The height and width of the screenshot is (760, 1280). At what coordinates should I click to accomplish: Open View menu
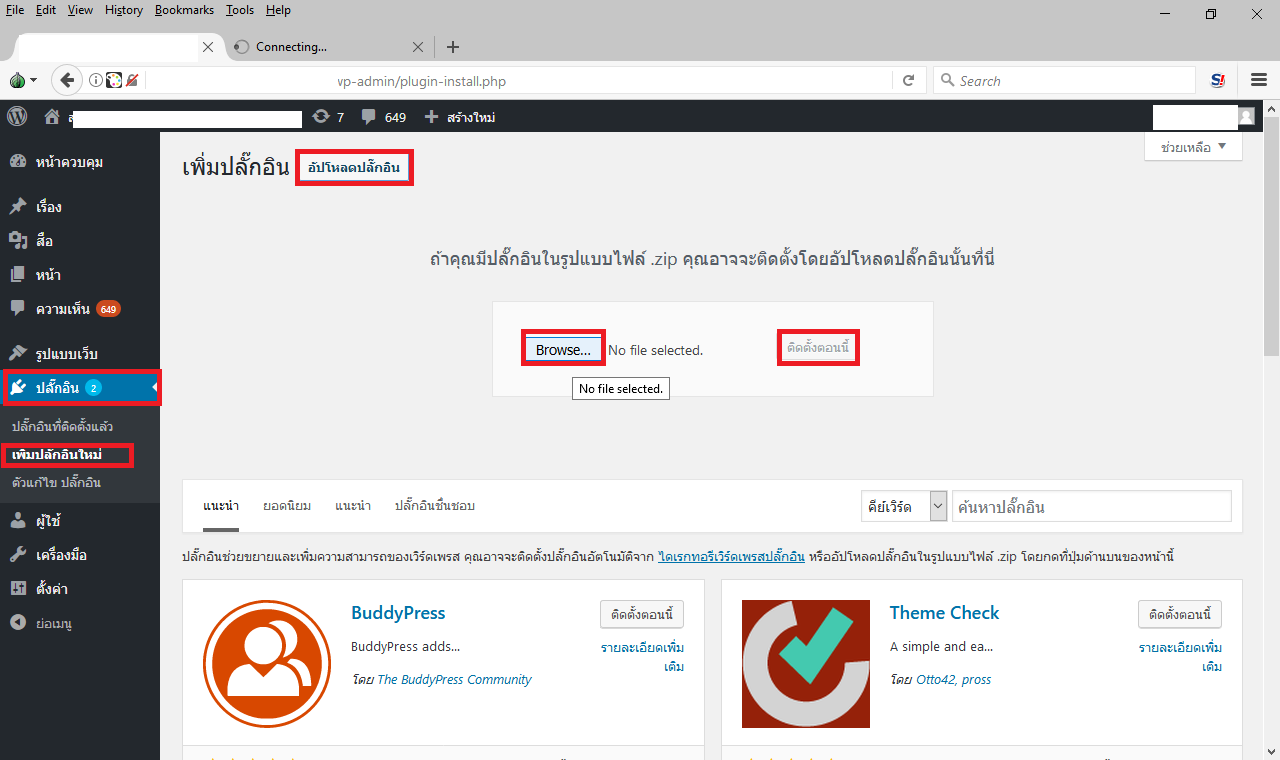(81, 10)
